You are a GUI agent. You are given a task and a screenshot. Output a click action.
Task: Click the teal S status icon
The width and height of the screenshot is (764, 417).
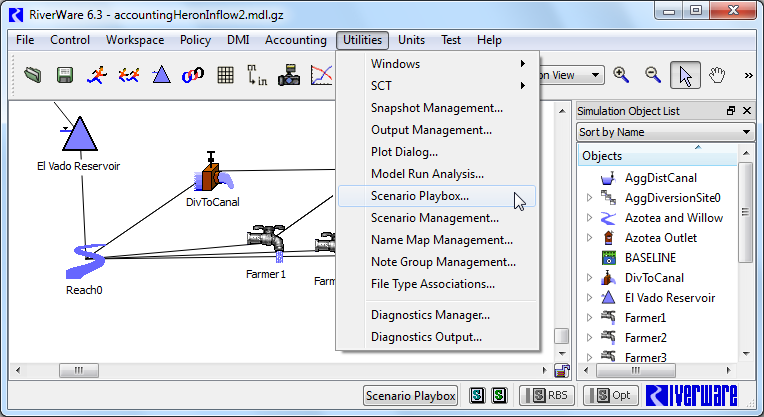coord(477,395)
